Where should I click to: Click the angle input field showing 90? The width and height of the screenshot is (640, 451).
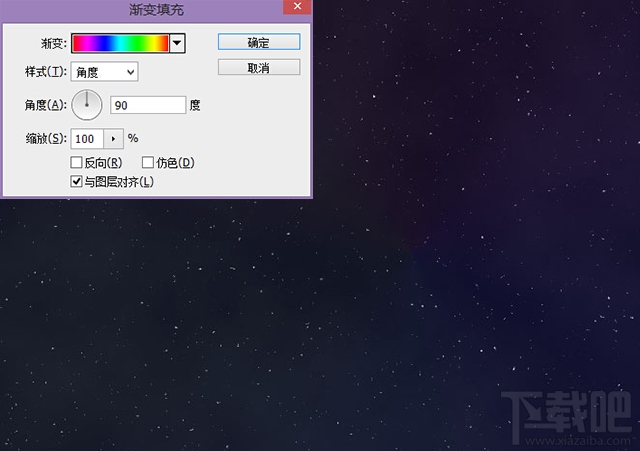pos(148,105)
